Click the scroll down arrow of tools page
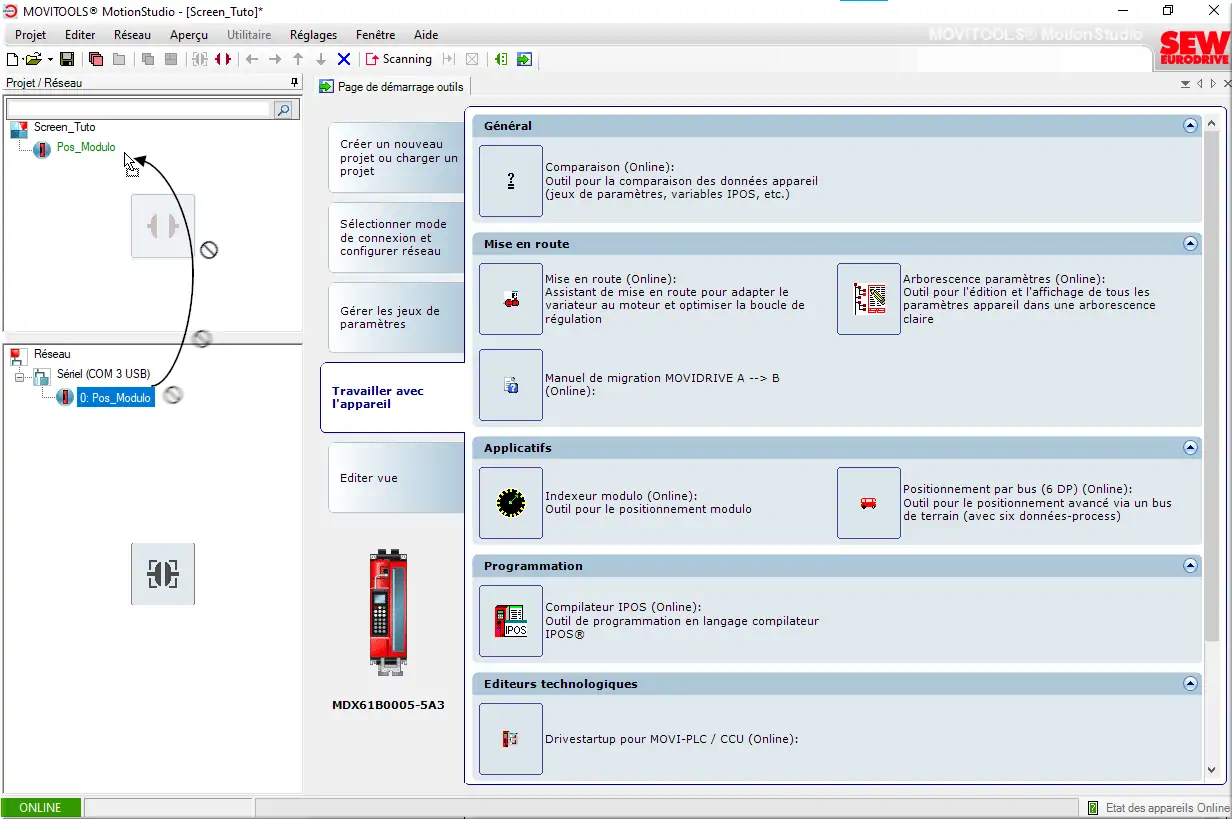The image size is (1232, 819). tap(1212, 770)
